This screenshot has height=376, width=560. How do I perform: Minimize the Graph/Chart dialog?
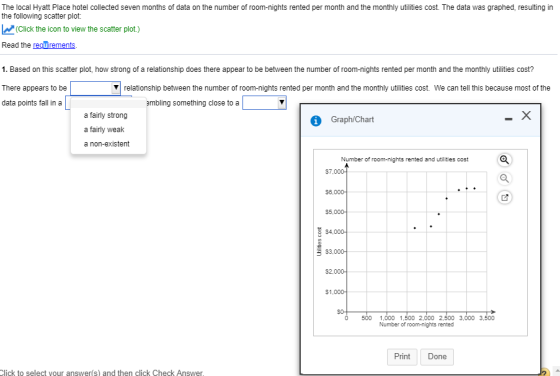[x=509, y=119]
